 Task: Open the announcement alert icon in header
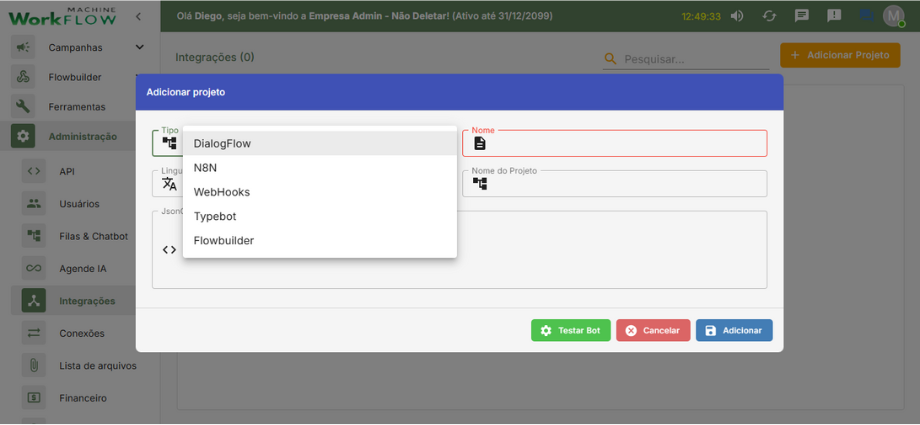click(833, 16)
